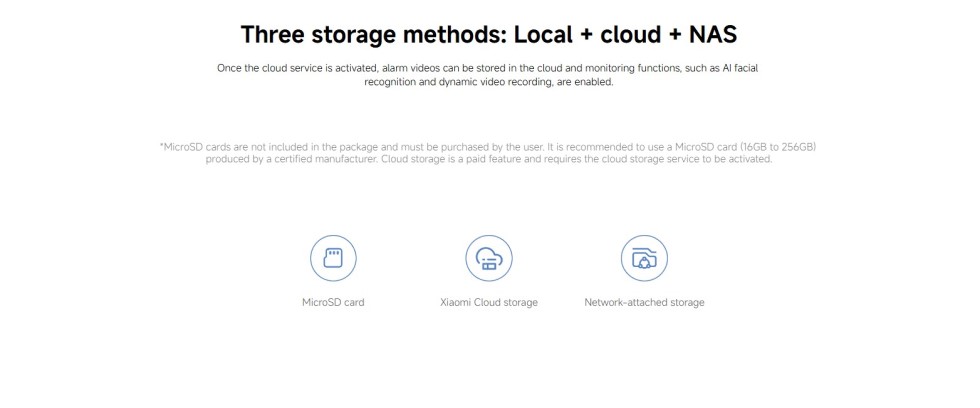Click the MicroSD card icon
The image size is (980, 408).
[x=333, y=260]
